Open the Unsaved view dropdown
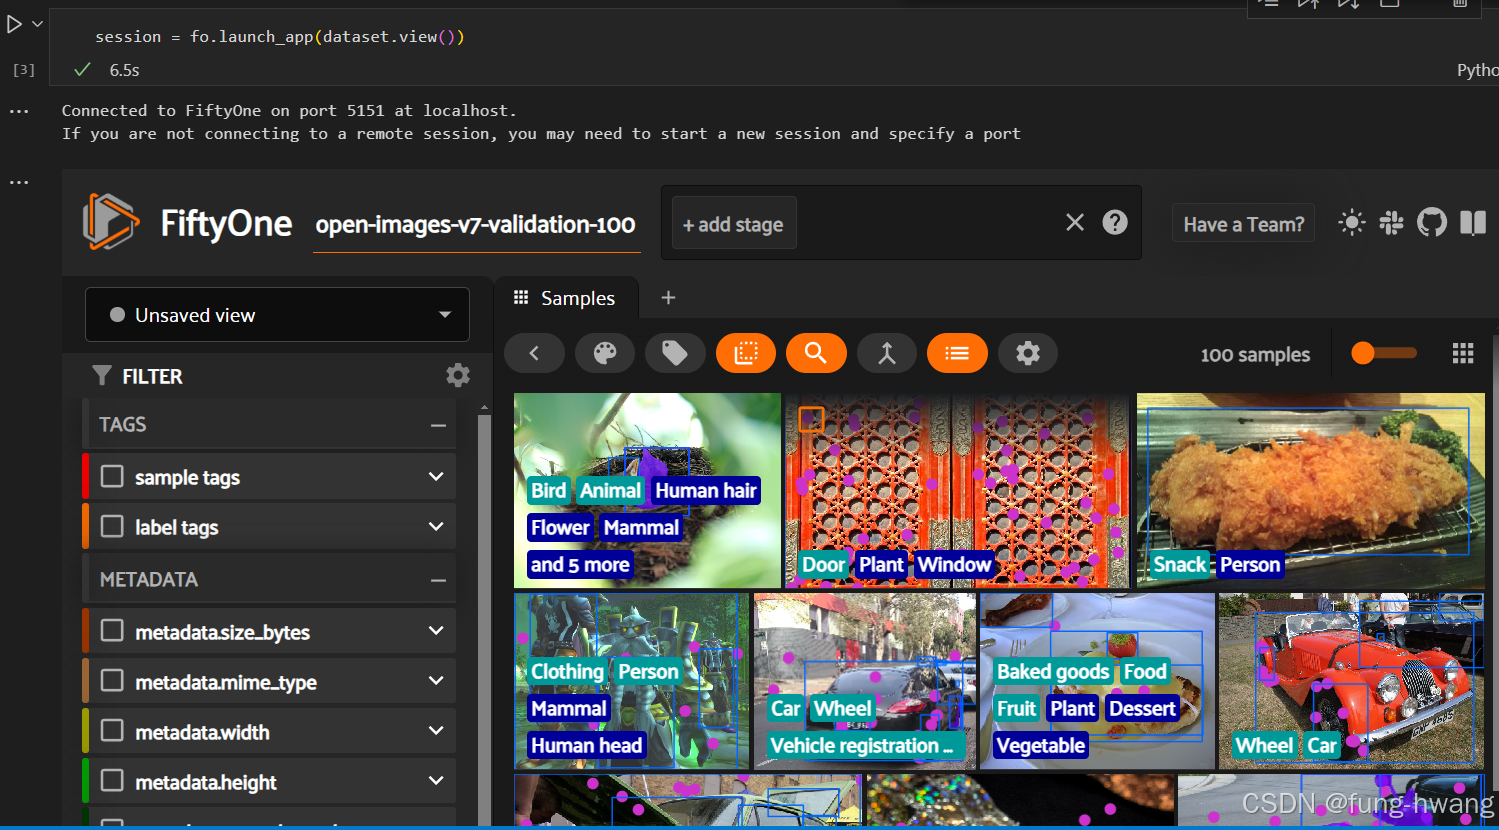Image resolution: width=1499 pixels, height=830 pixels. coord(277,315)
